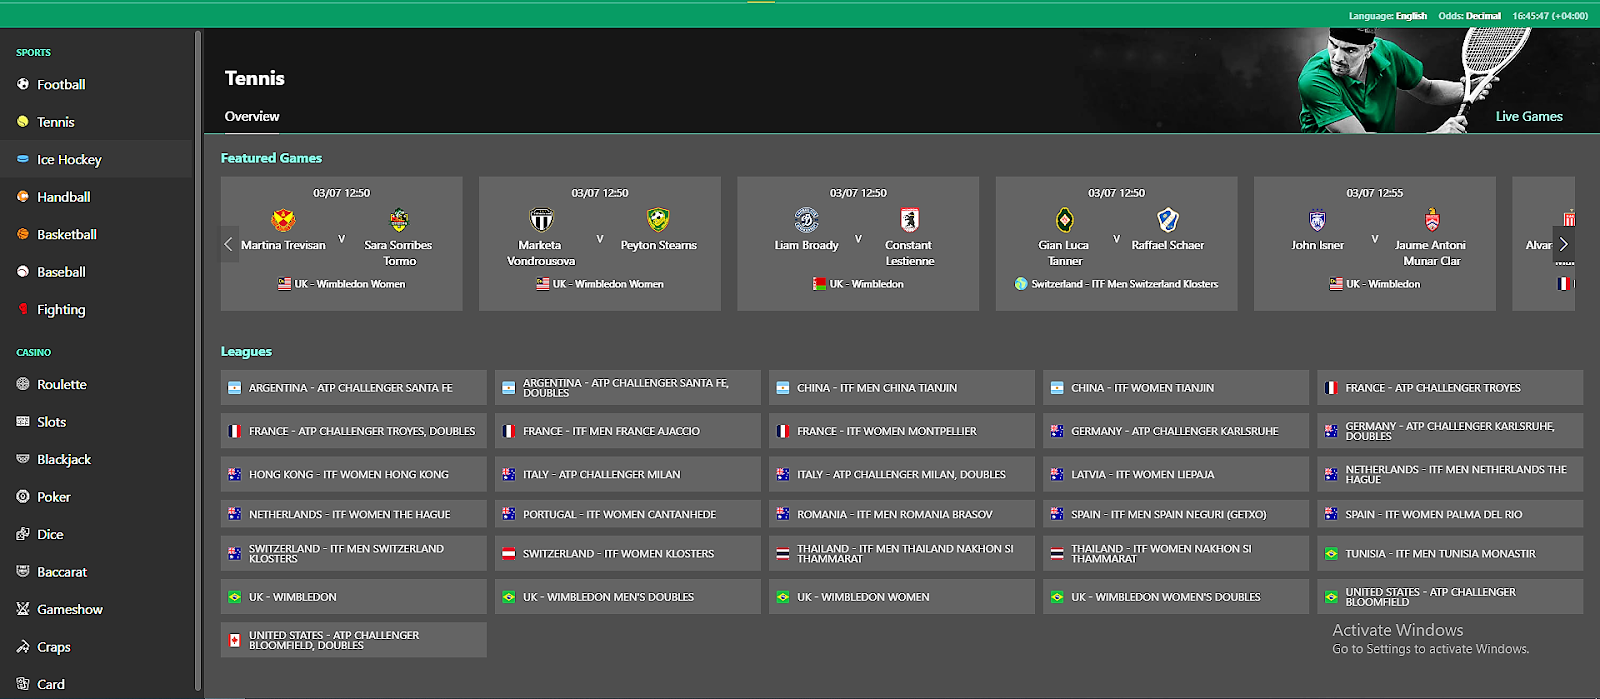Open the Language English selector
Screen dimensions: 1600x699
click(x=1387, y=16)
